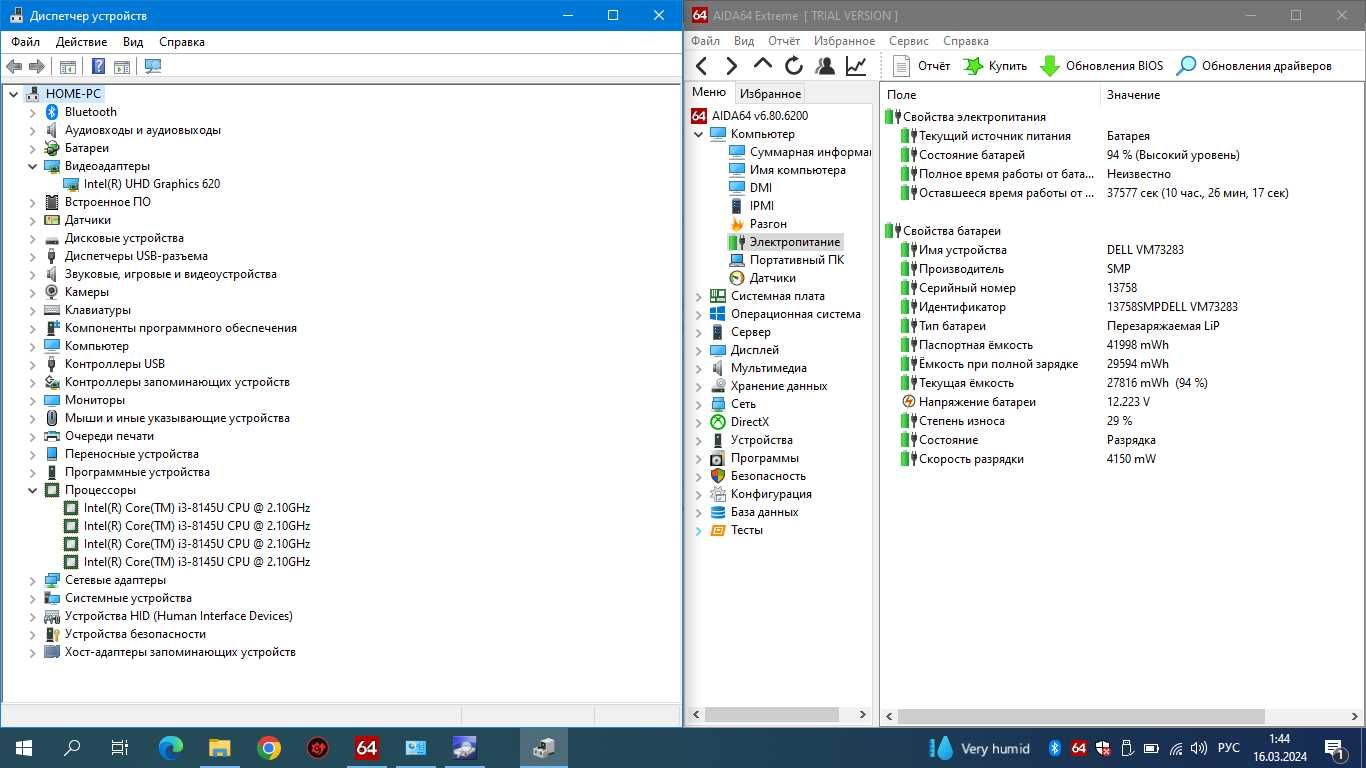Viewport: 1366px width, 768px height.
Task: Expand Камеры in Device Manager
Action: point(32,292)
